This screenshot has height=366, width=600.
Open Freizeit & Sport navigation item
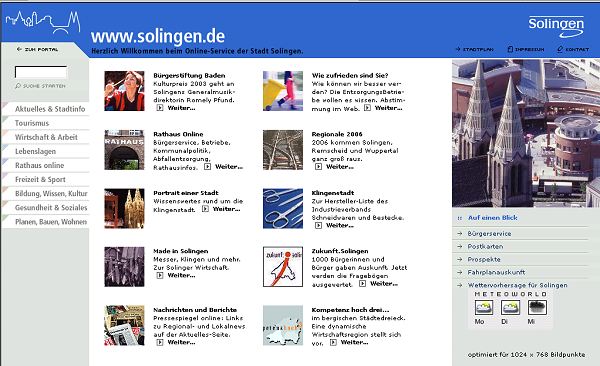coord(40,180)
